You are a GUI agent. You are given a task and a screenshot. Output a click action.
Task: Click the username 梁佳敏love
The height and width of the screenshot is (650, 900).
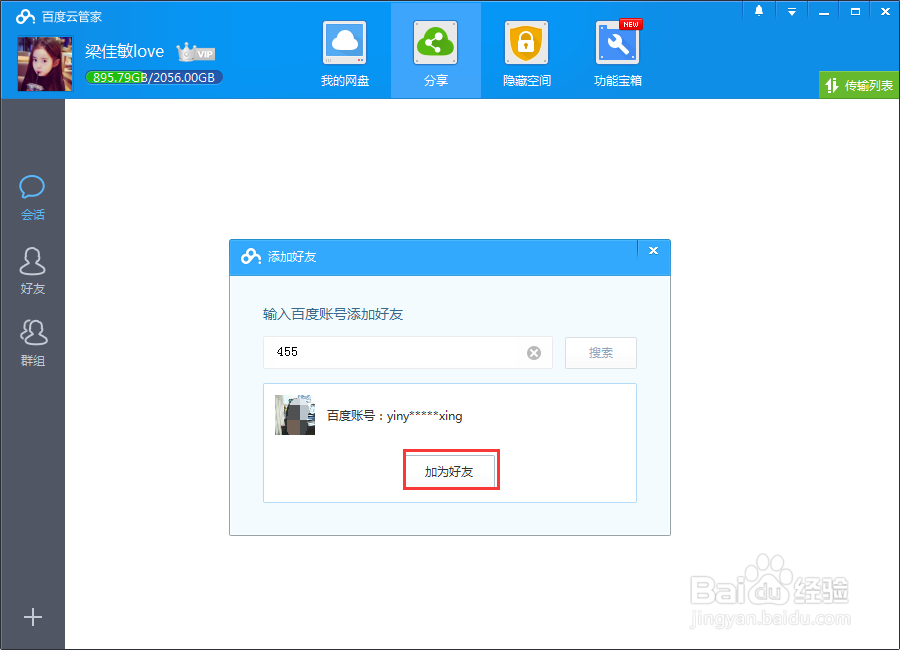(125, 52)
